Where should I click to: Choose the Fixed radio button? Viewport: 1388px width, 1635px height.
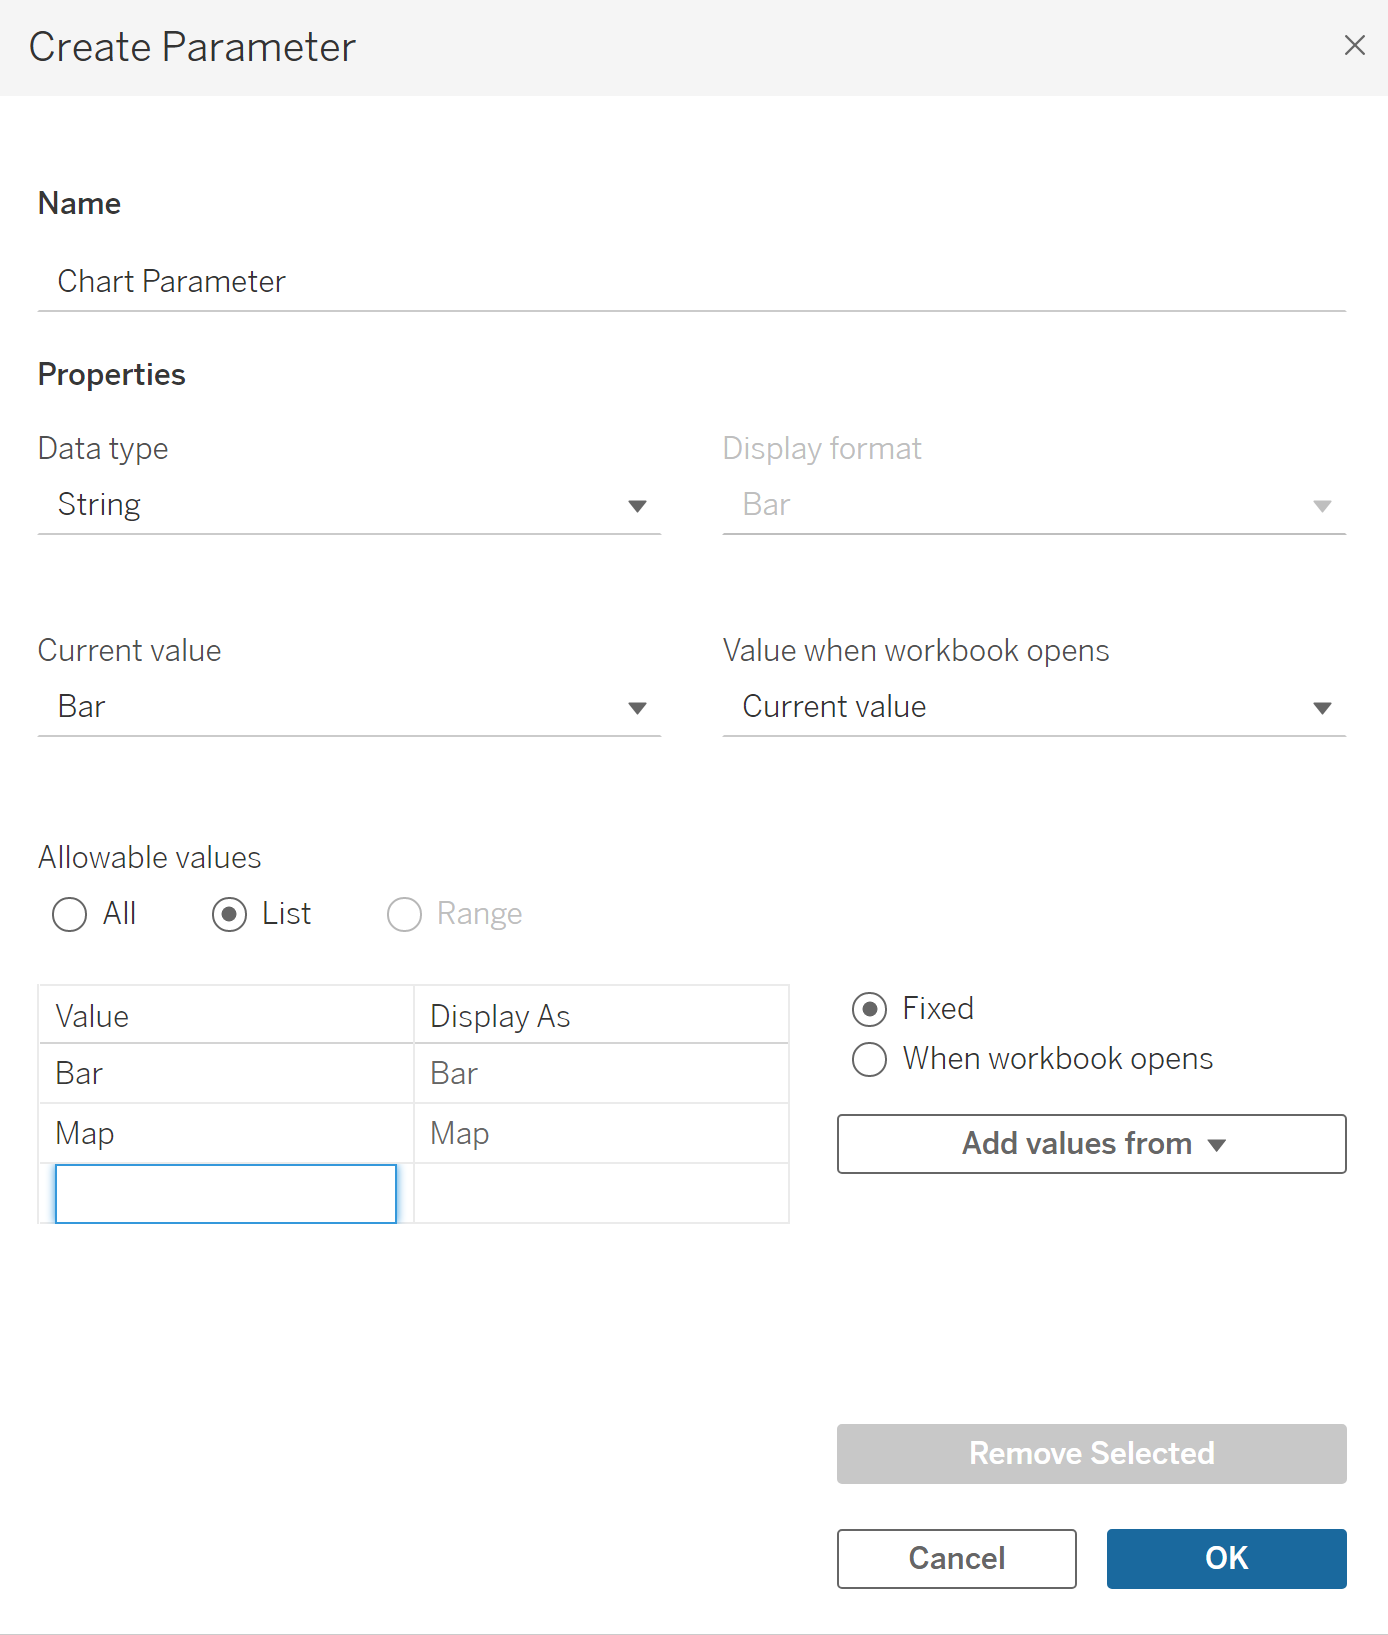tap(869, 1009)
